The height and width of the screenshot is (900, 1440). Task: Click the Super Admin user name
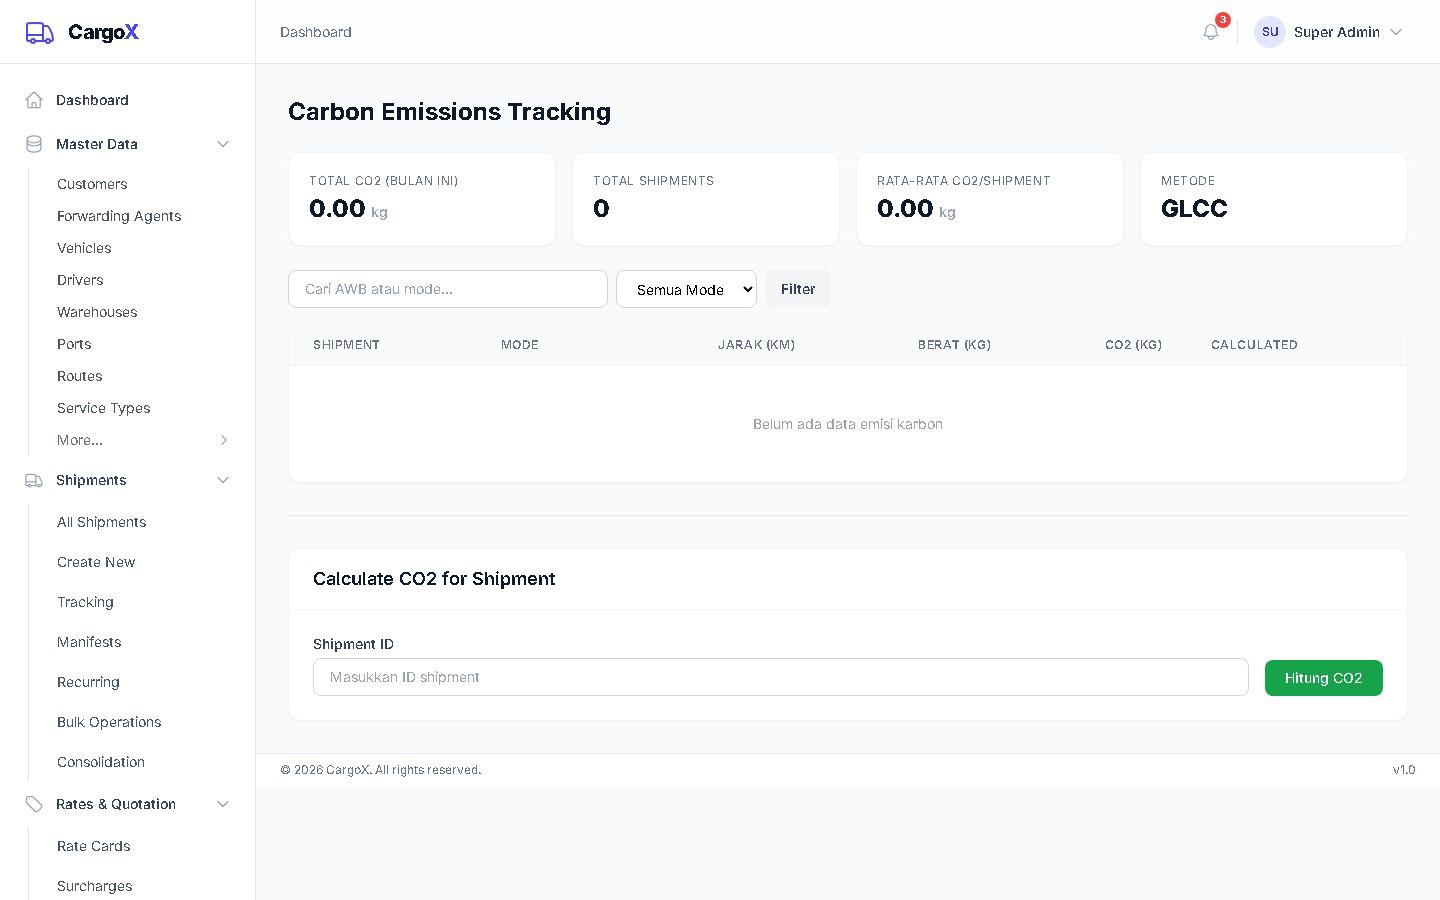coord(1337,32)
